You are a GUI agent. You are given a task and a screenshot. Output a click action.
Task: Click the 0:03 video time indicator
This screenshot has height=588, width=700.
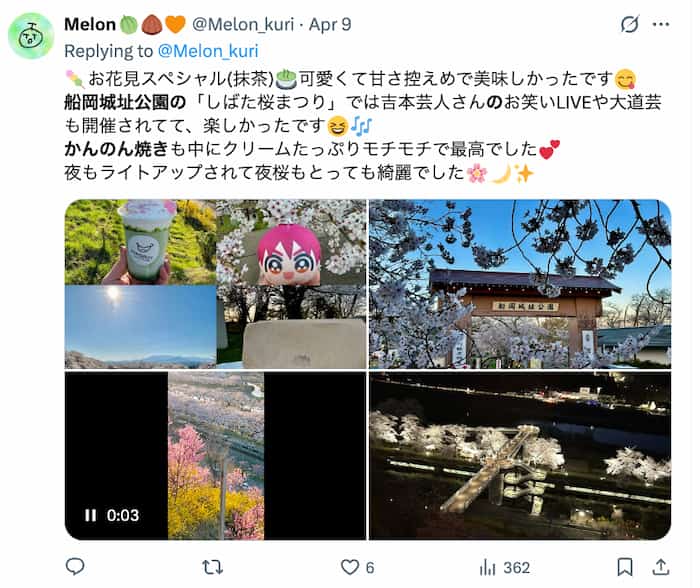123,515
